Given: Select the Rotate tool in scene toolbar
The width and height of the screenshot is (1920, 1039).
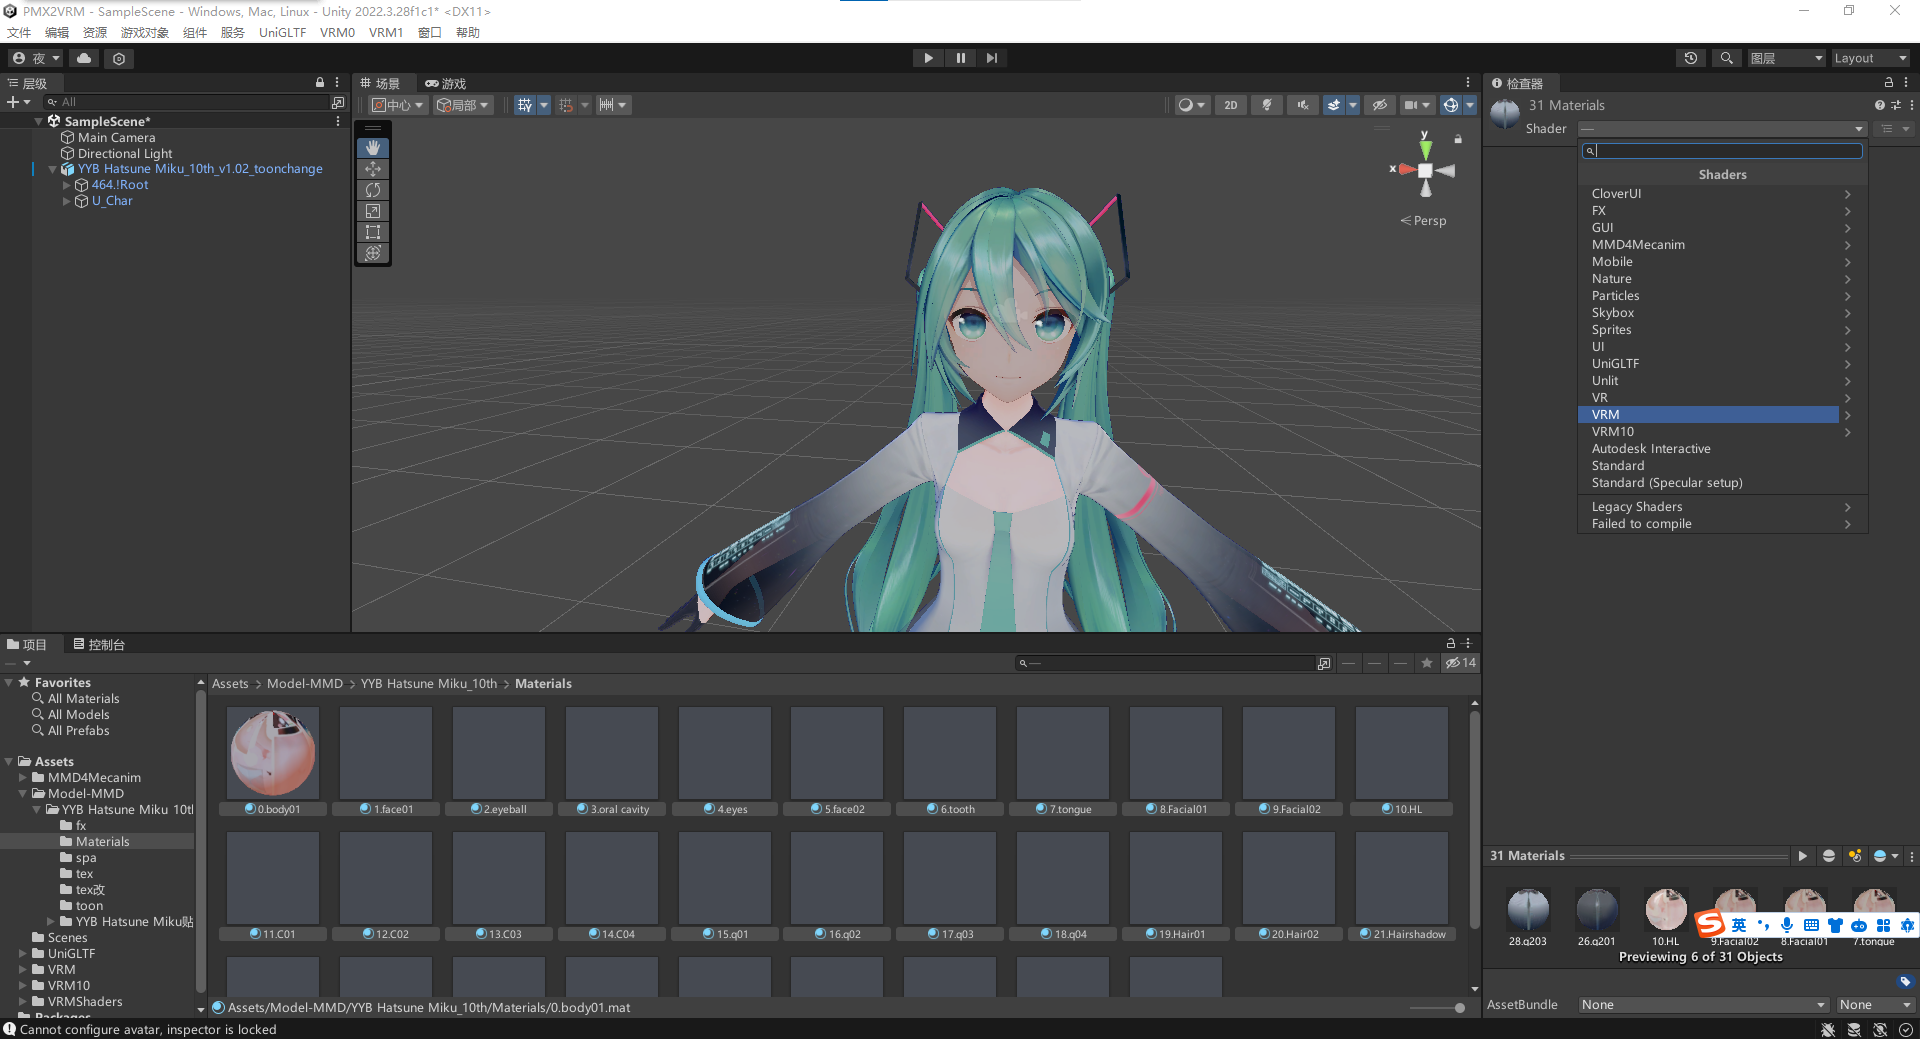Looking at the screenshot, I should click(x=373, y=190).
